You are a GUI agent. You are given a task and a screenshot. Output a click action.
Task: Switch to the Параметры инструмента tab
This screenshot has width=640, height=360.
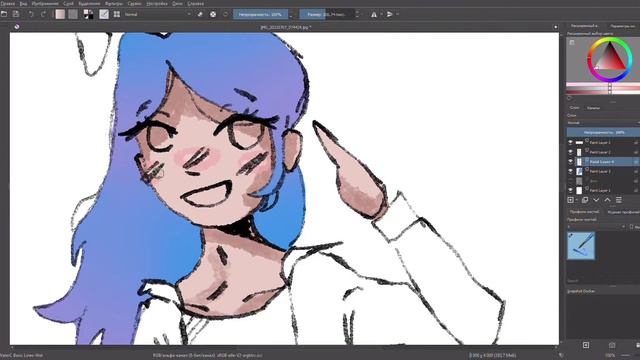pyautogui.click(x=622, y=26)
